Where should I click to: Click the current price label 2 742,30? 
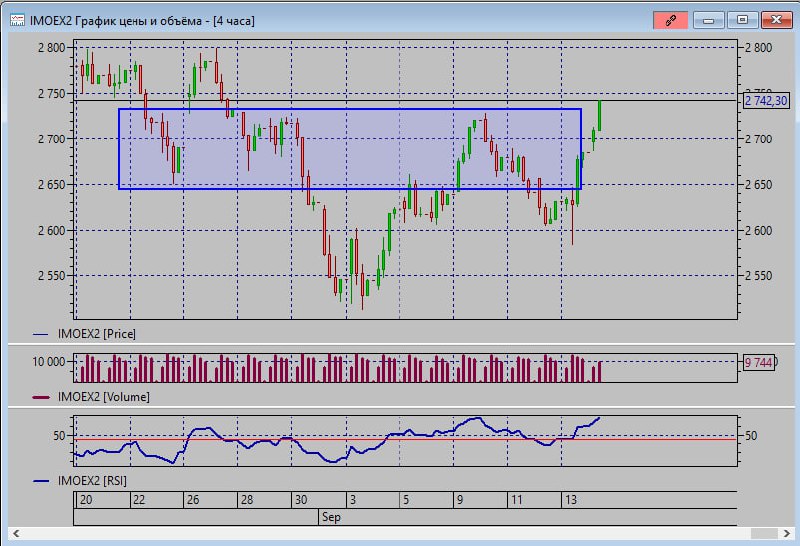point(766,101)
